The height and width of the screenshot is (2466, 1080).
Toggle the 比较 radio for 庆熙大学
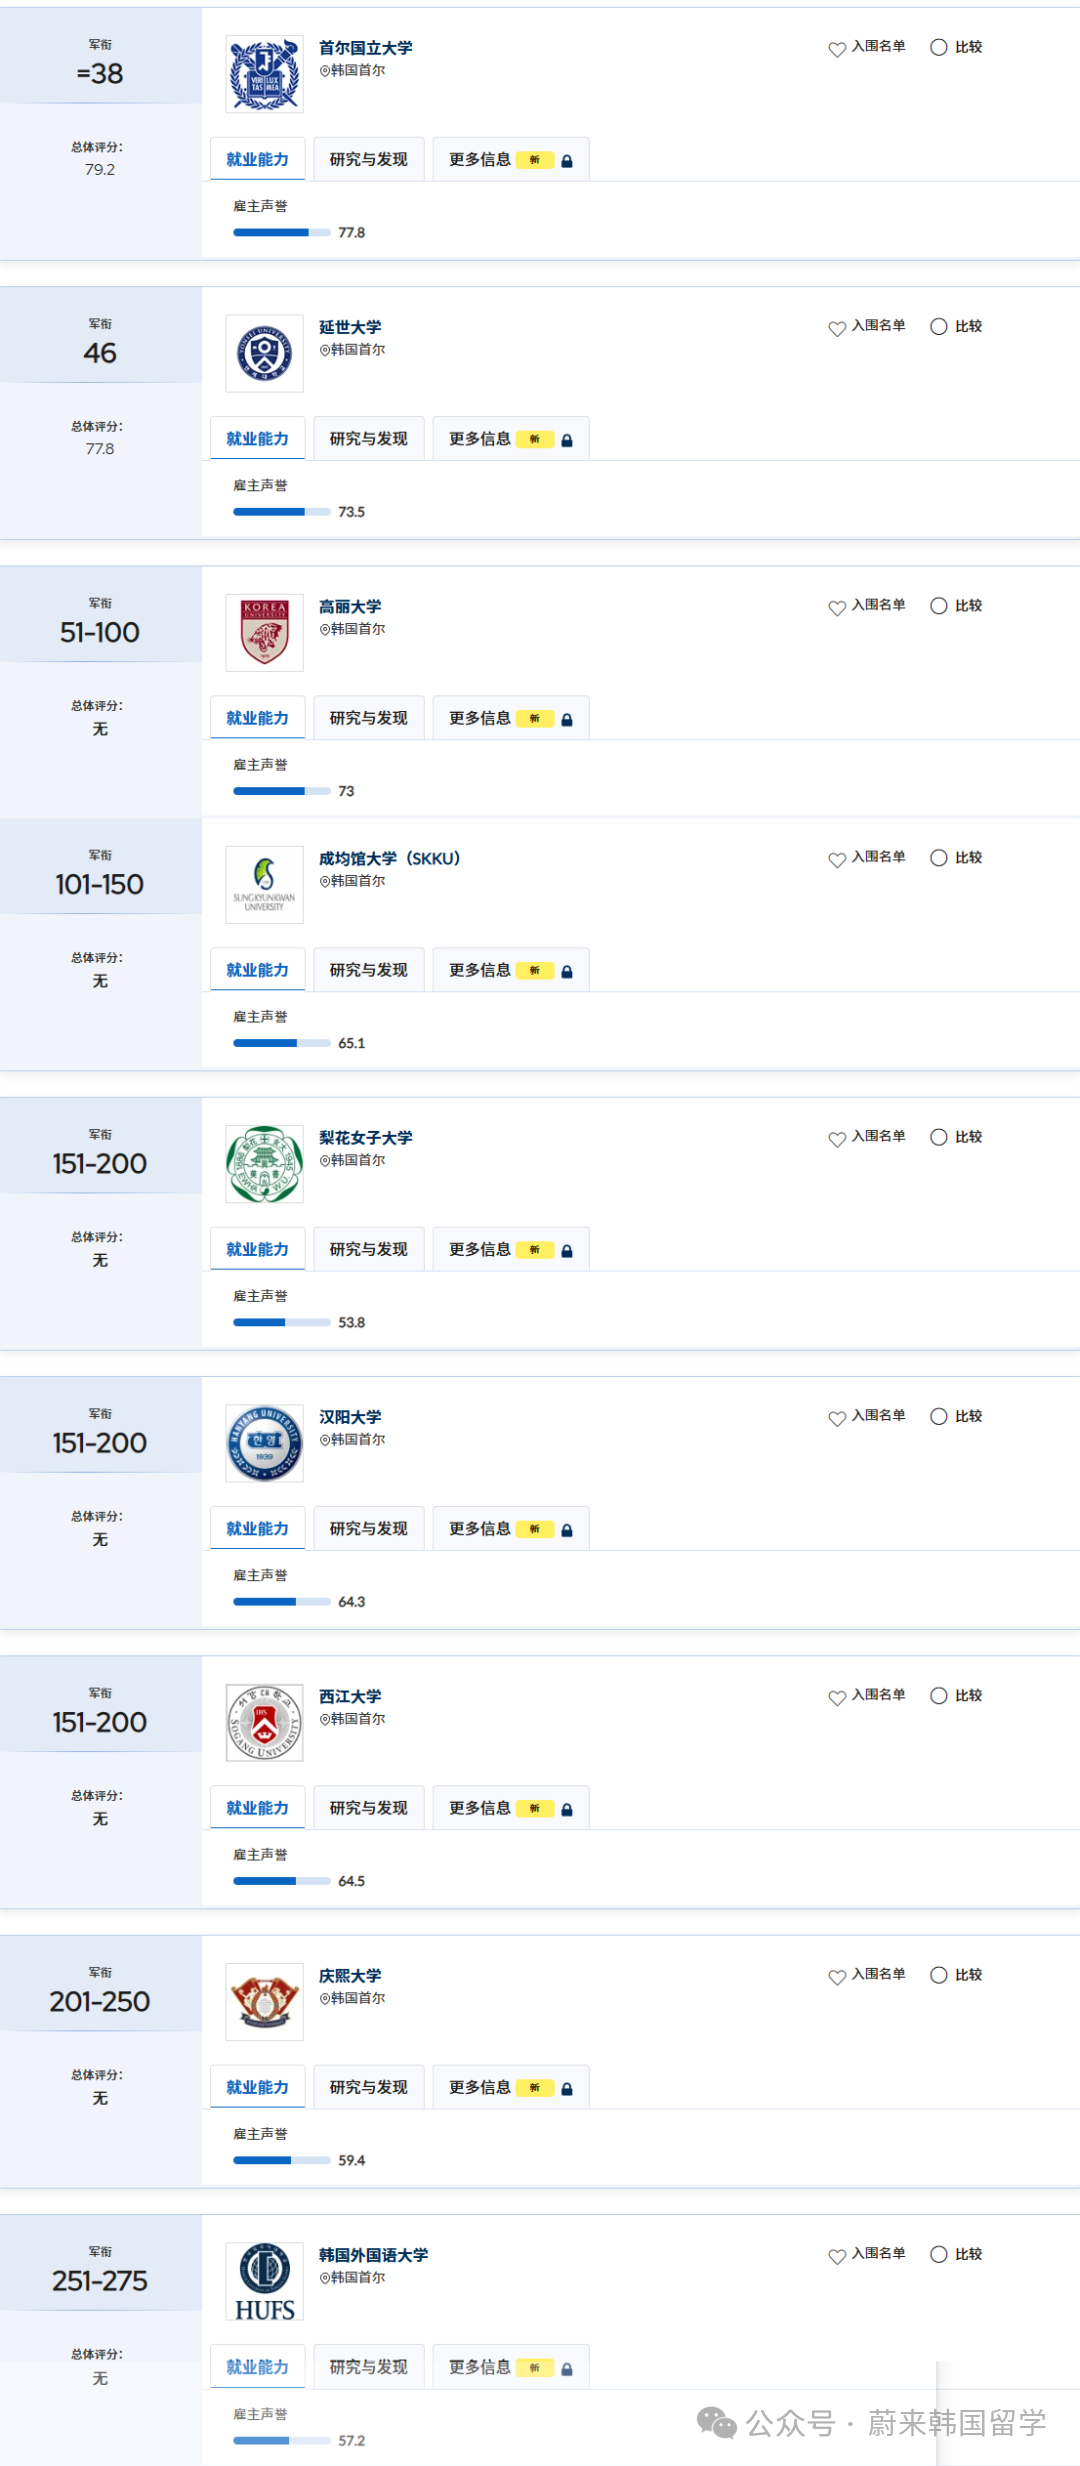[x=939, y=1975]
